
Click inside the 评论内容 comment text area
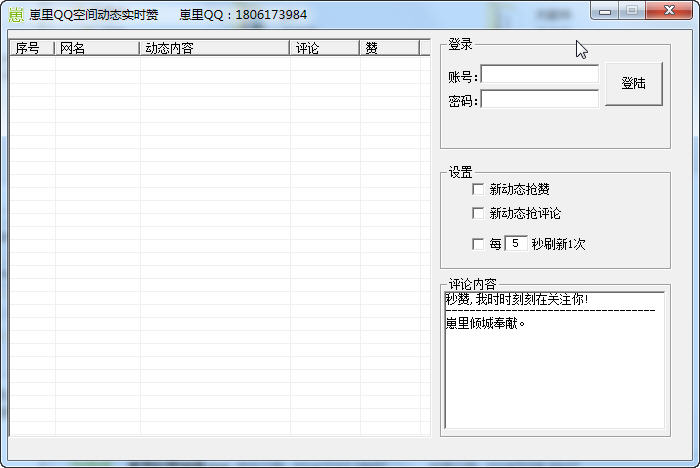tap(554, 360)
